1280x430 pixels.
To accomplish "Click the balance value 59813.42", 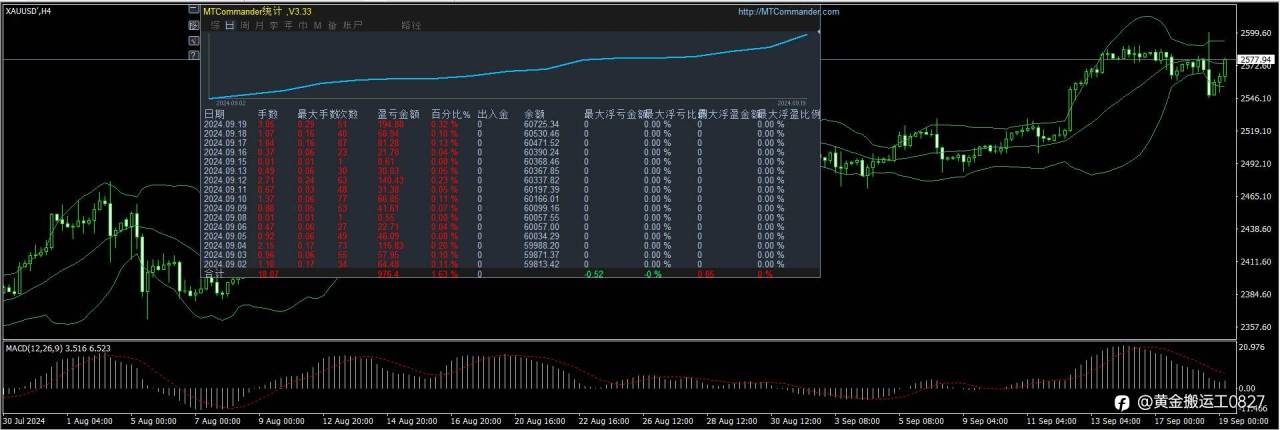I will pos(541,265).
